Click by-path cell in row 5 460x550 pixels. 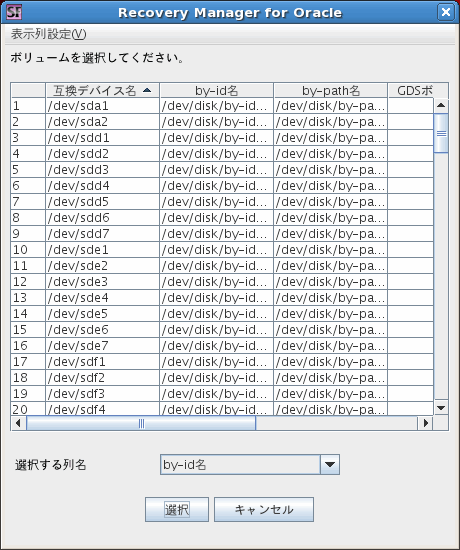click(331, 170)
